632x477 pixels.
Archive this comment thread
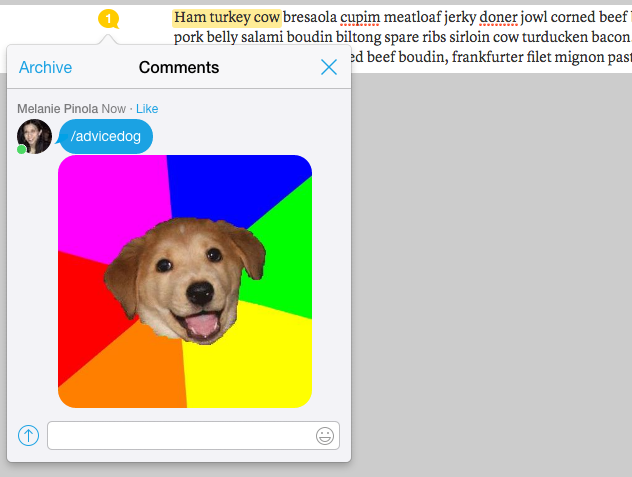[x=46, y=67]
